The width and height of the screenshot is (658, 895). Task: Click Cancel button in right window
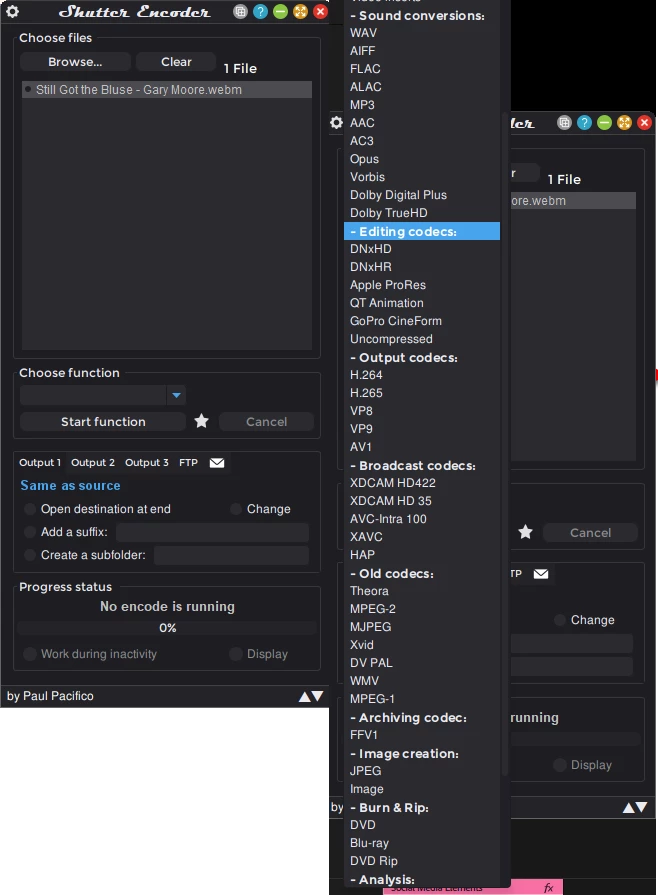pos(590,533)
